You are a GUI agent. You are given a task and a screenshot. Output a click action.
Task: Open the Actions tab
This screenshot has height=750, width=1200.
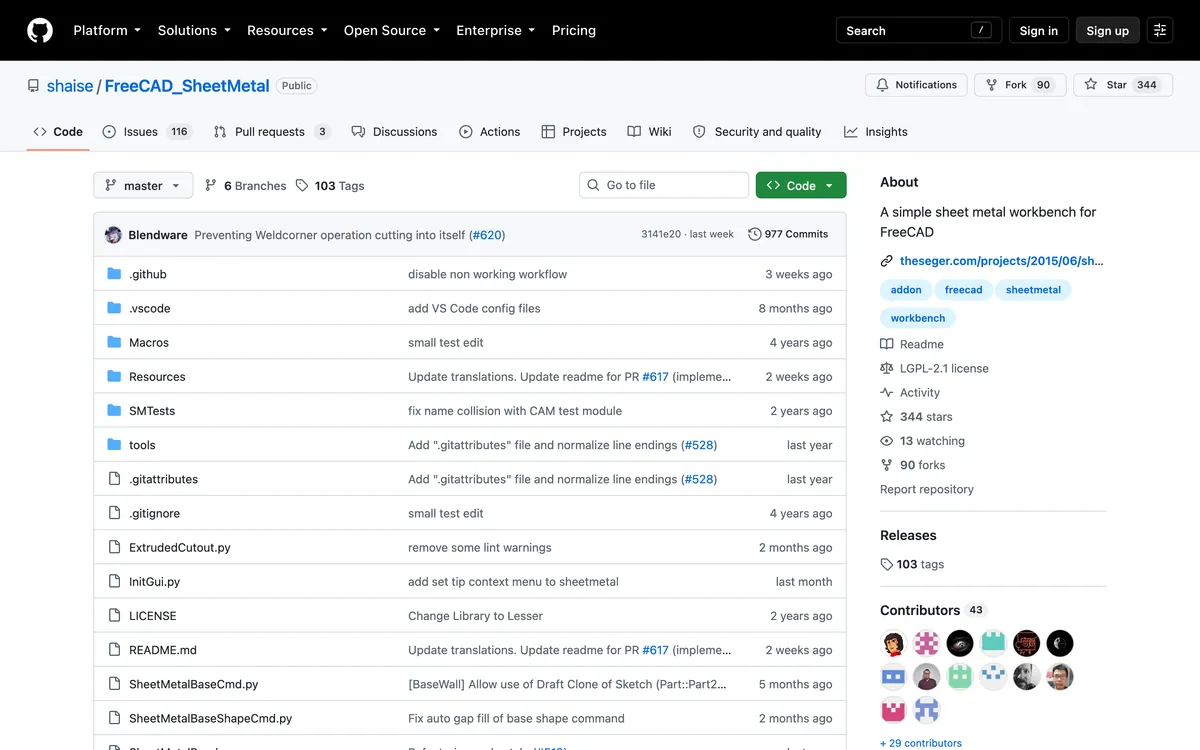[x=490, y=131]
